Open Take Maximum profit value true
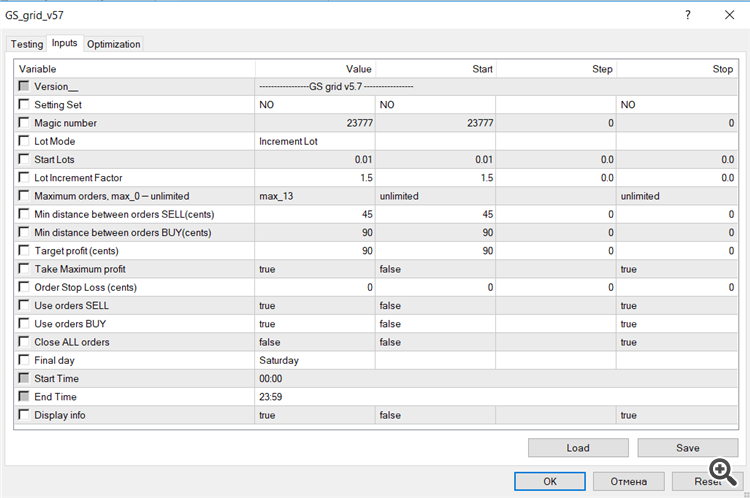 [315, 269]
